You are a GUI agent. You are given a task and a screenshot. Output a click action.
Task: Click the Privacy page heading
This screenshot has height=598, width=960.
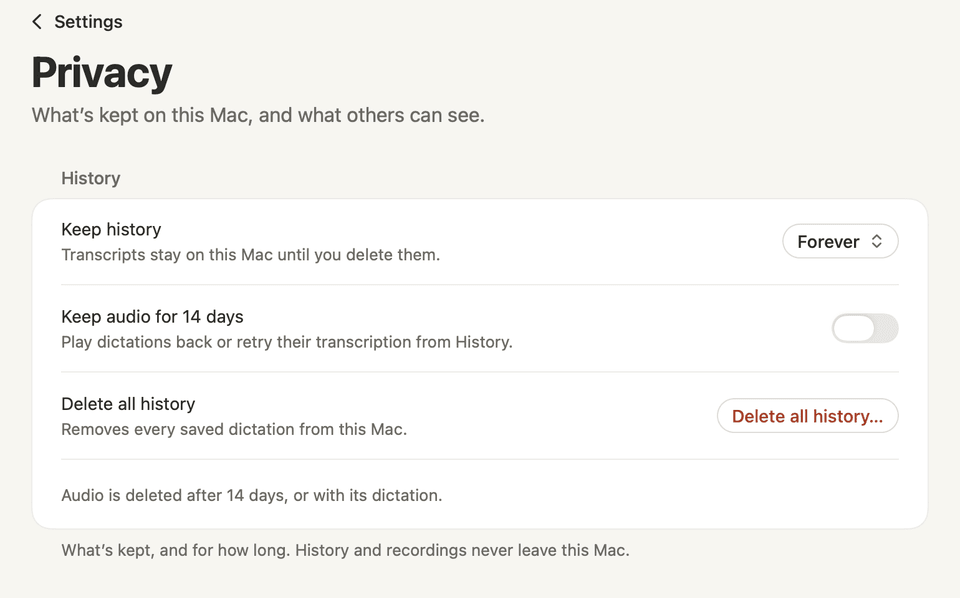[x=102, y=73]
